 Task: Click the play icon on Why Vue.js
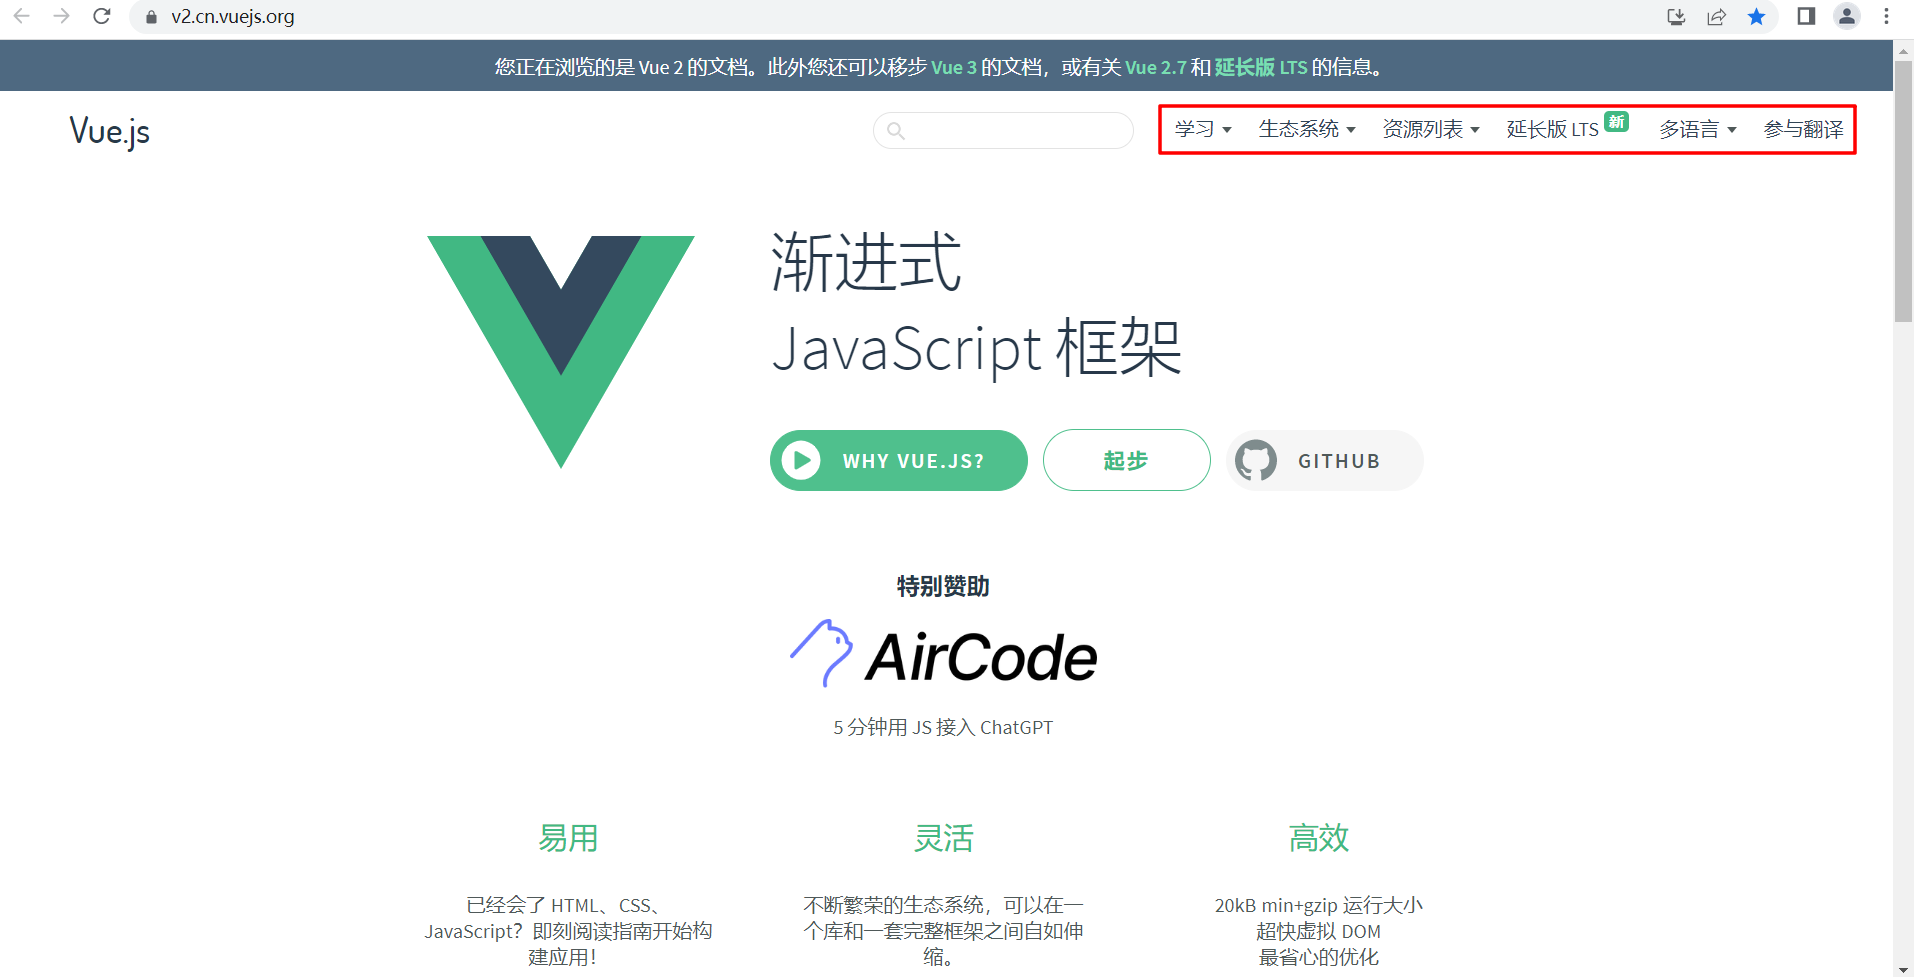(x=801, y=461)
